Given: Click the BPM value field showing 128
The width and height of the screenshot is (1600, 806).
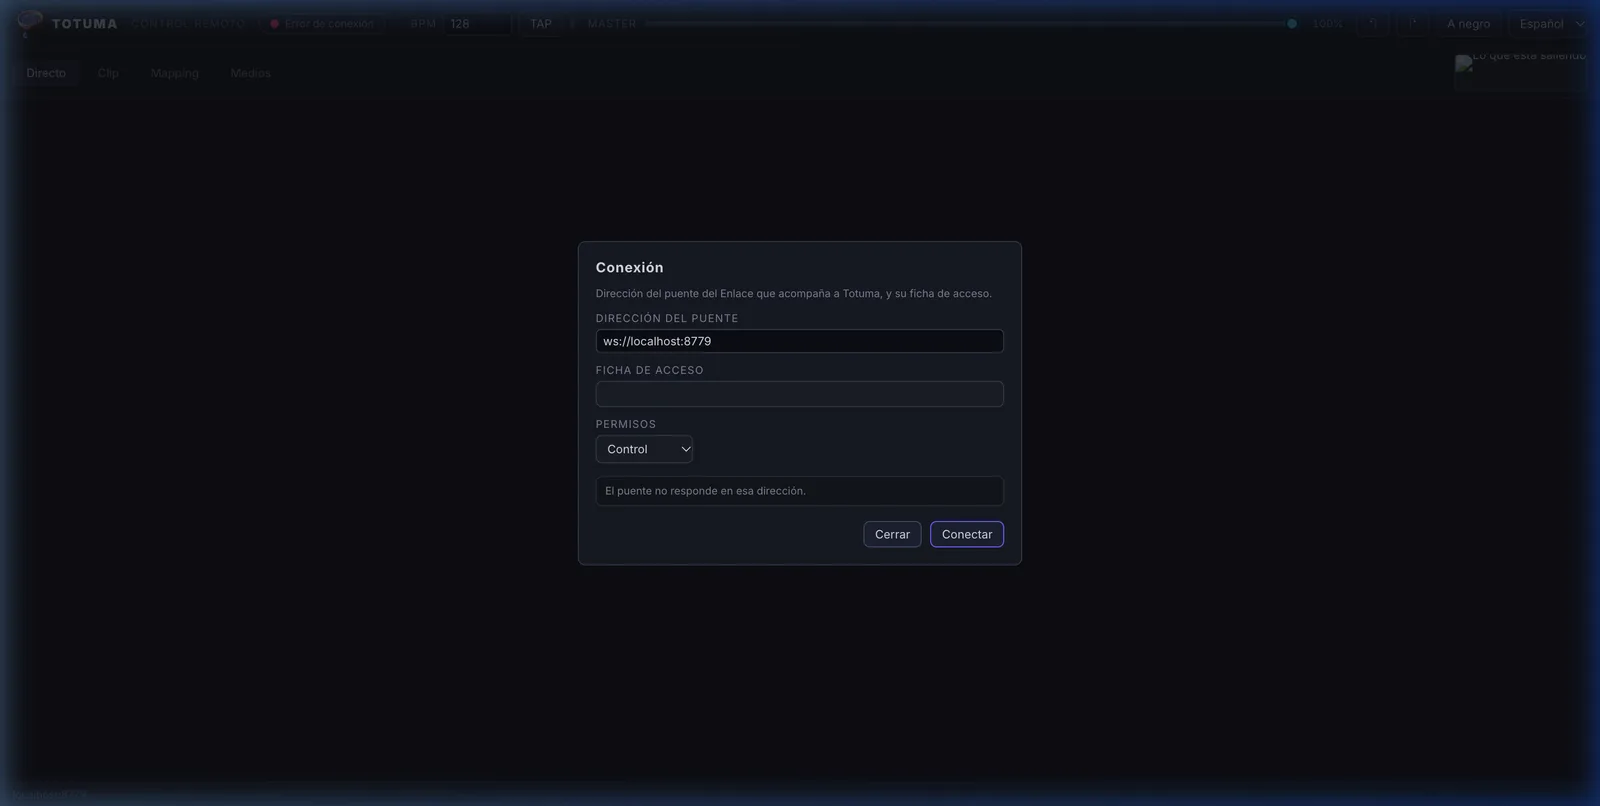Looking at the screenshot, I should click(x=478, y=24).
